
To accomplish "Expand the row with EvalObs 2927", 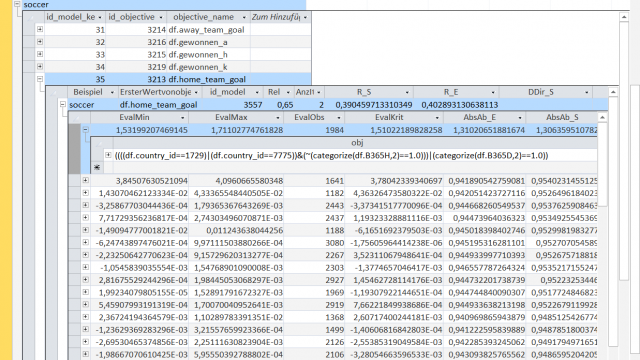I will coord(85,280).
